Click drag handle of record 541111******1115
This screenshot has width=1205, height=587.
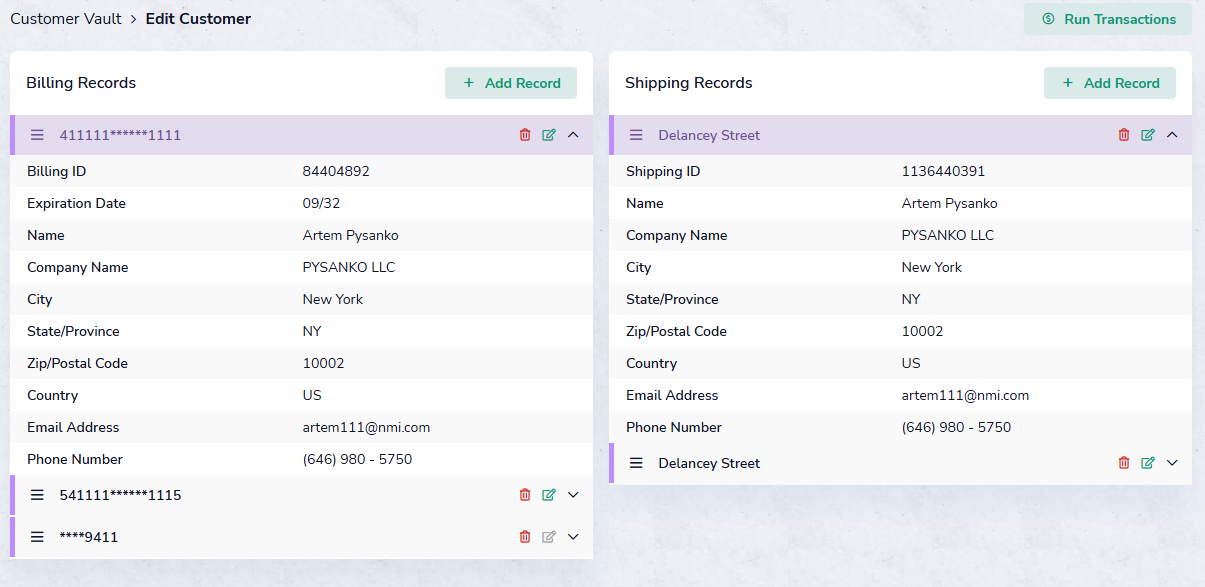pyautogui.click(x=37, y=495)
